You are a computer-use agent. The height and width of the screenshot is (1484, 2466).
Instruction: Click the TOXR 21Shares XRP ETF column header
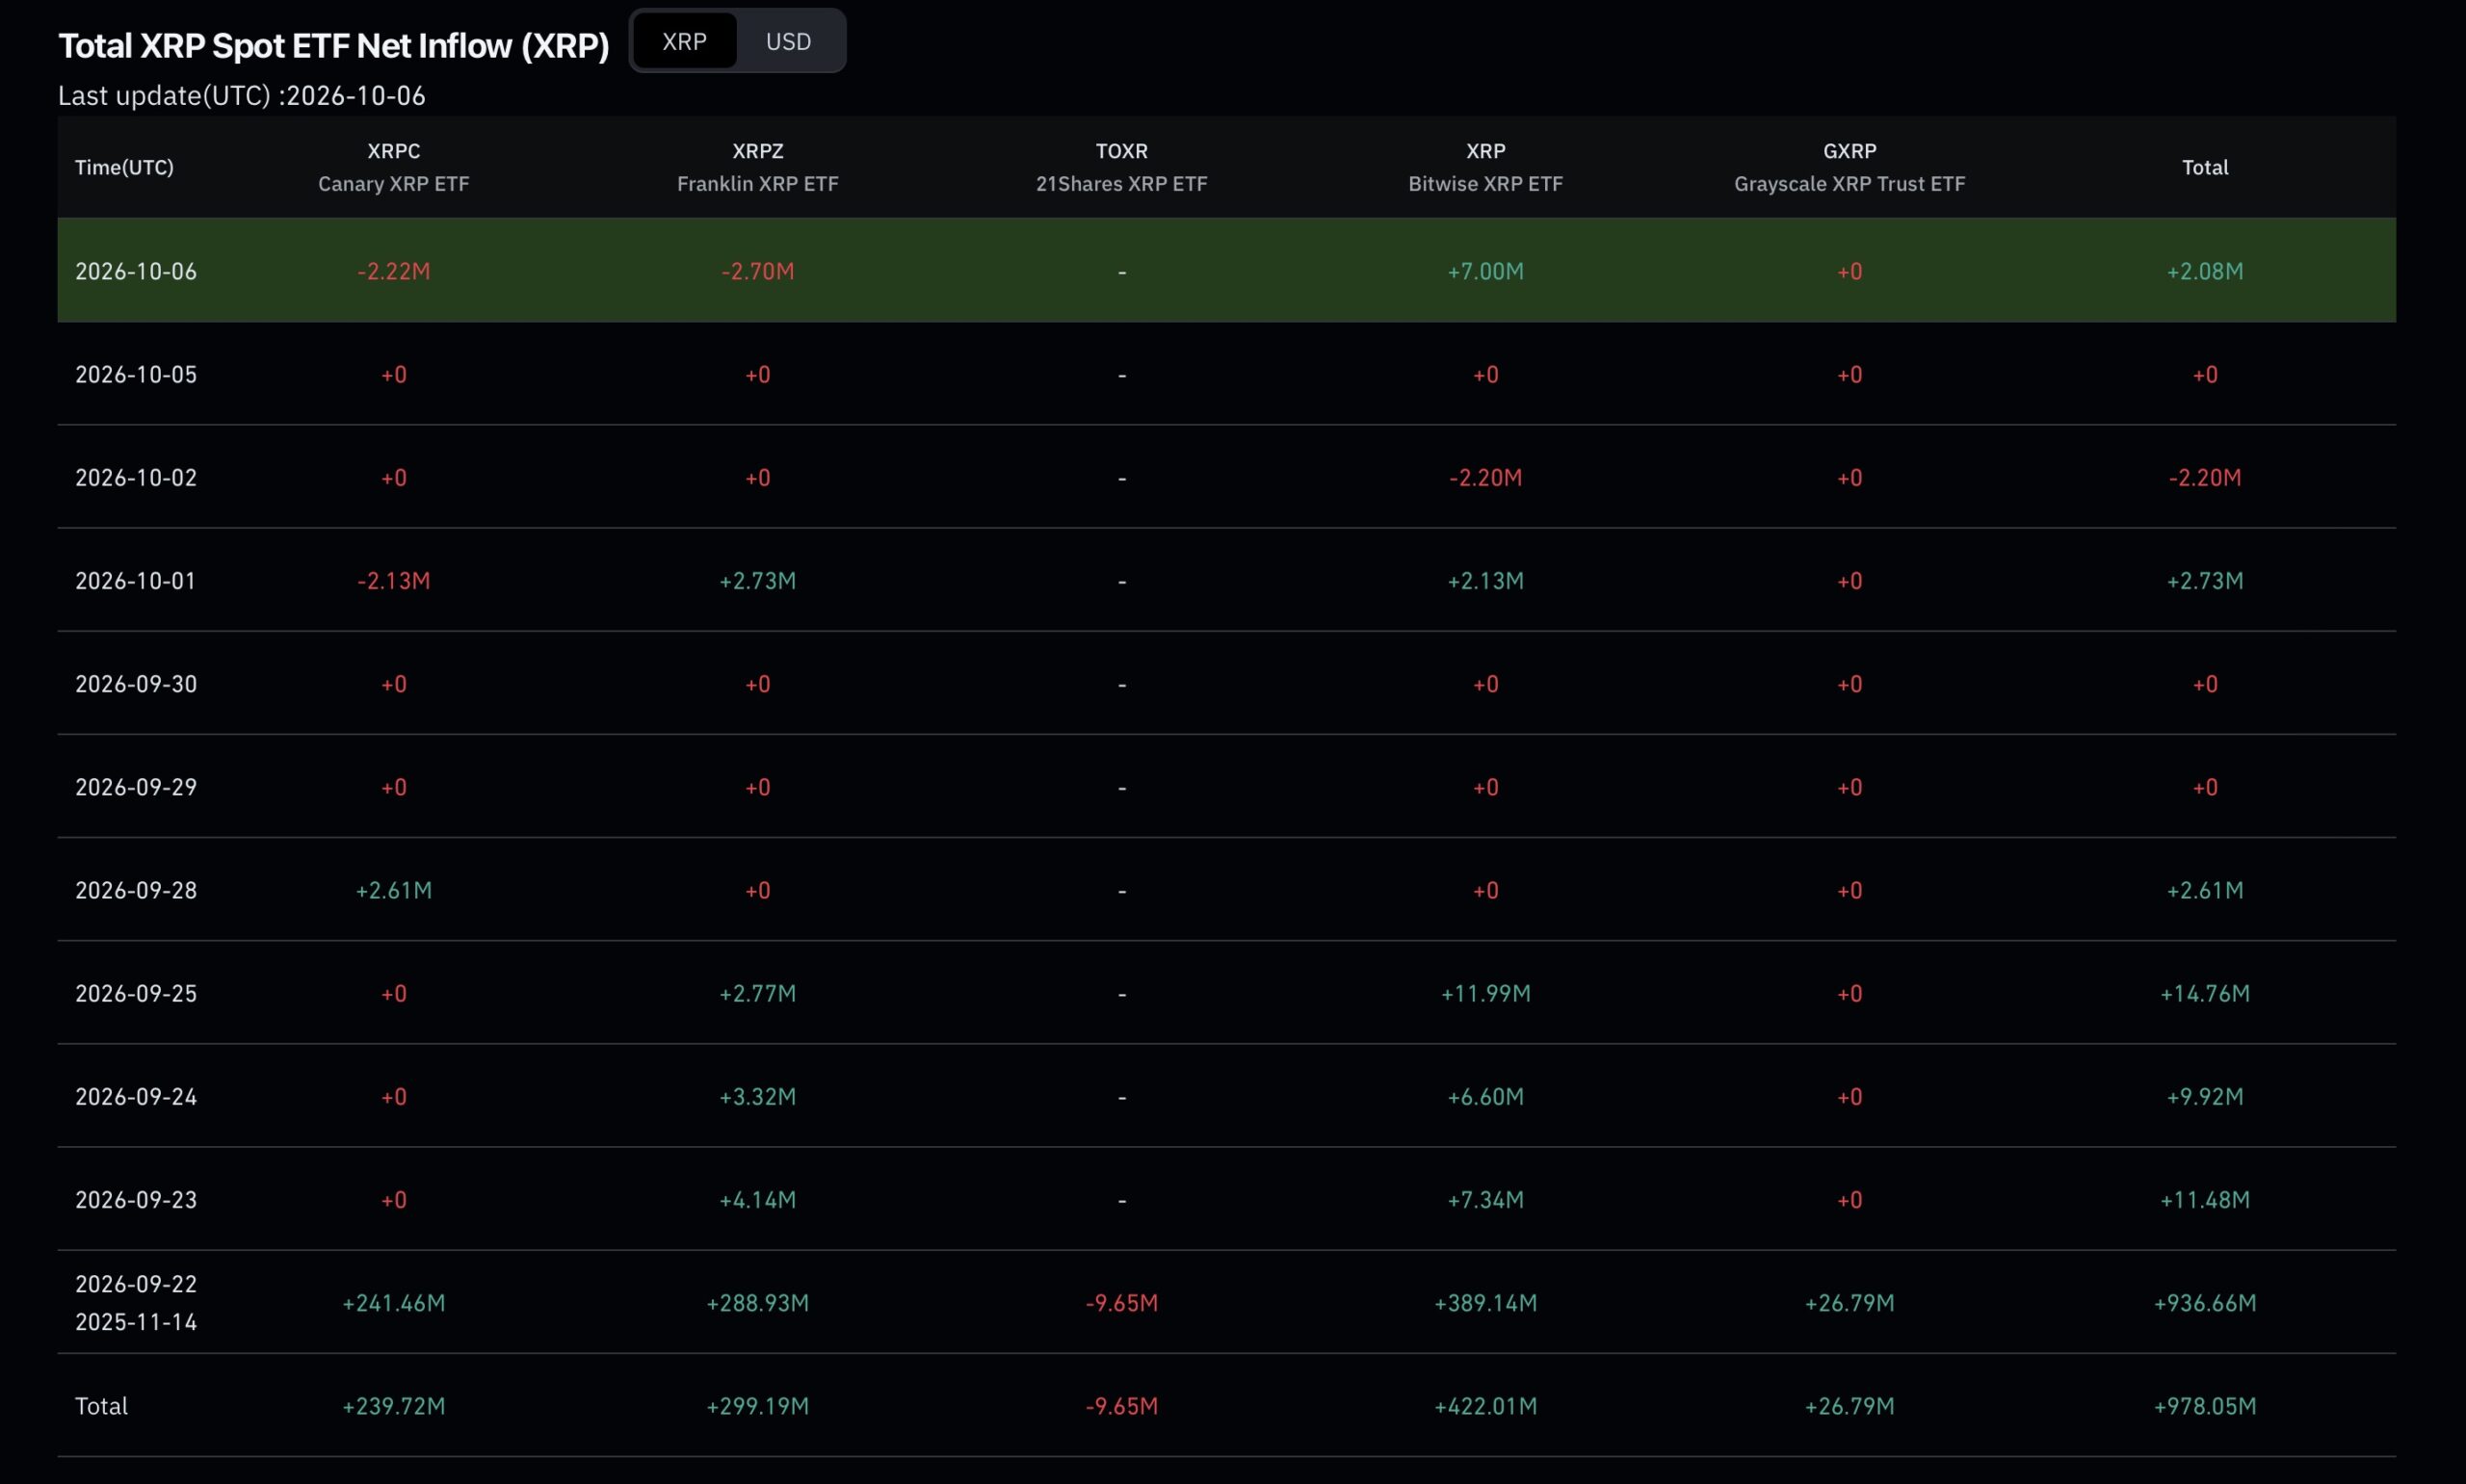(1121, 167)
